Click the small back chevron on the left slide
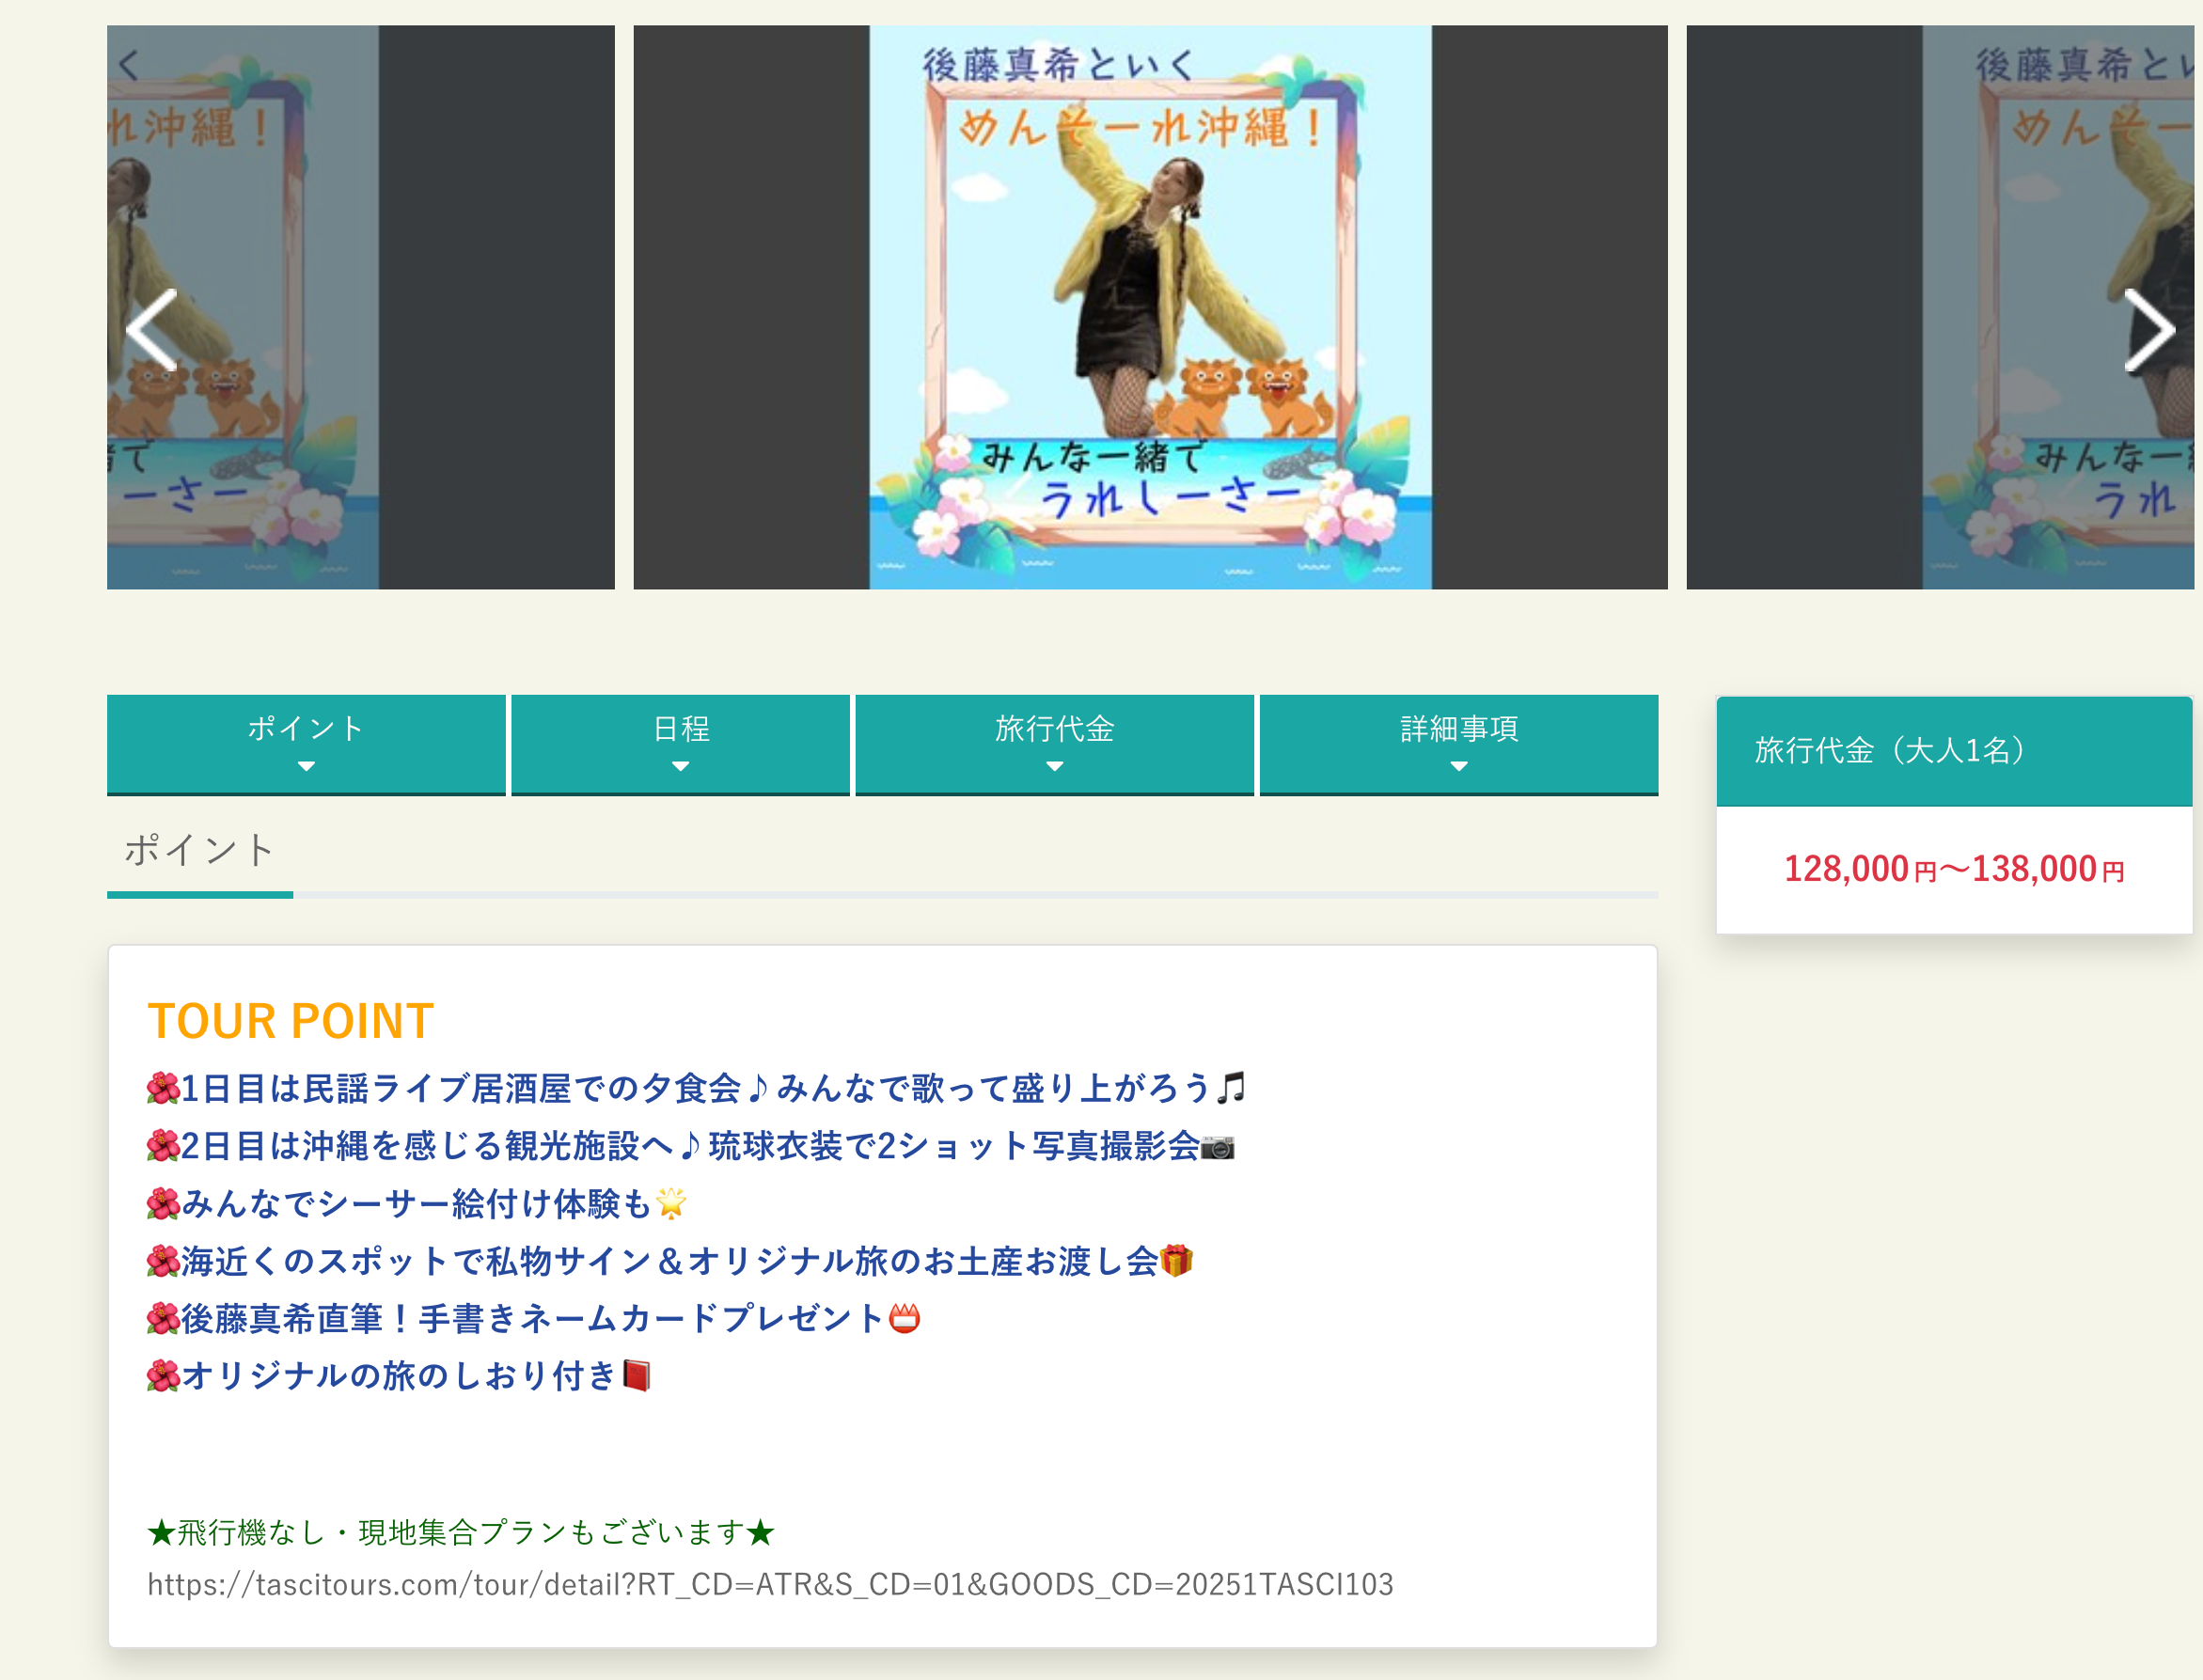Image resolution: width=2203 pixels, height=1680 pixels. [x=129, y=66]
